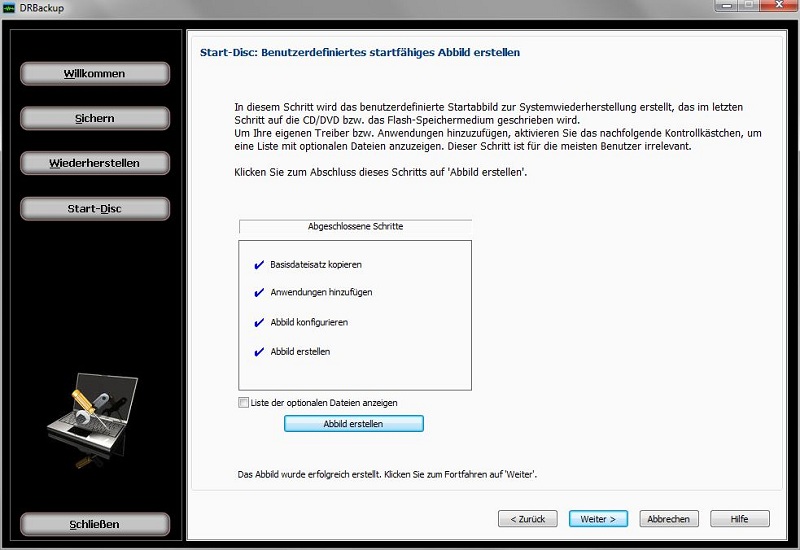This screenshot has height=550, width=800.
Task: Open the Wiederherstellen section
Action: click(x=95, y=163)
